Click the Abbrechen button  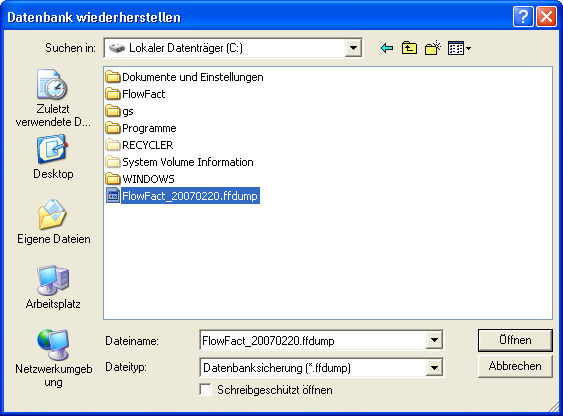point(515,366)
